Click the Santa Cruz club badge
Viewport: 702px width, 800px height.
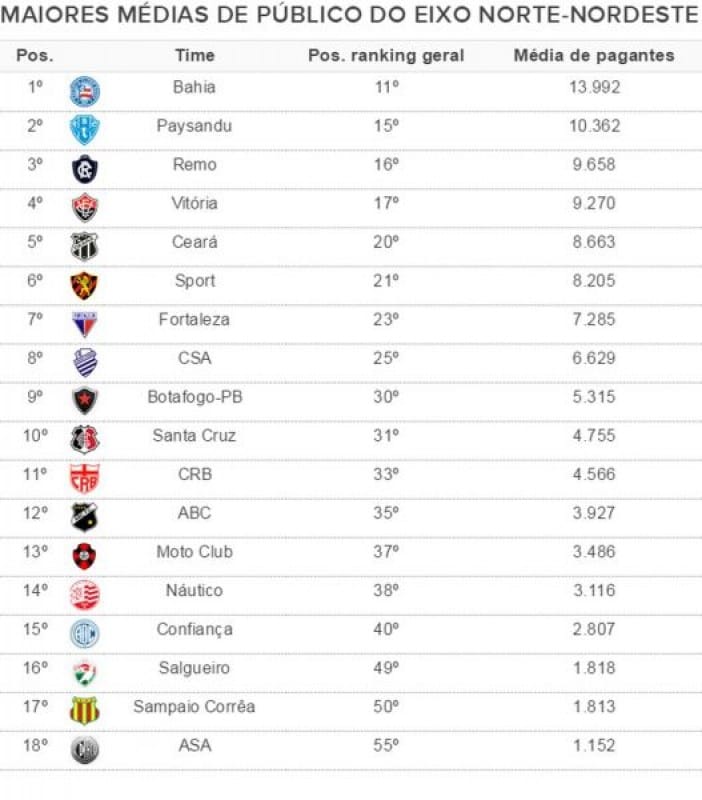pos(84,439)
